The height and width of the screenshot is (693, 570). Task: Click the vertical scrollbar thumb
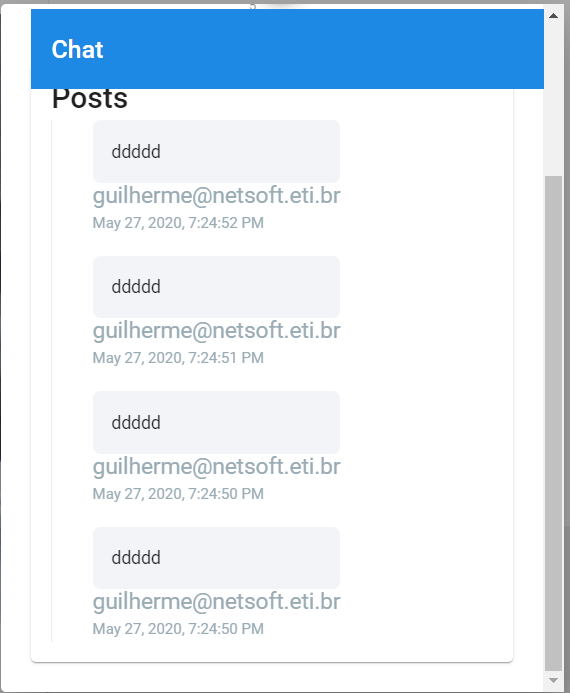click(x=553, y=423)
